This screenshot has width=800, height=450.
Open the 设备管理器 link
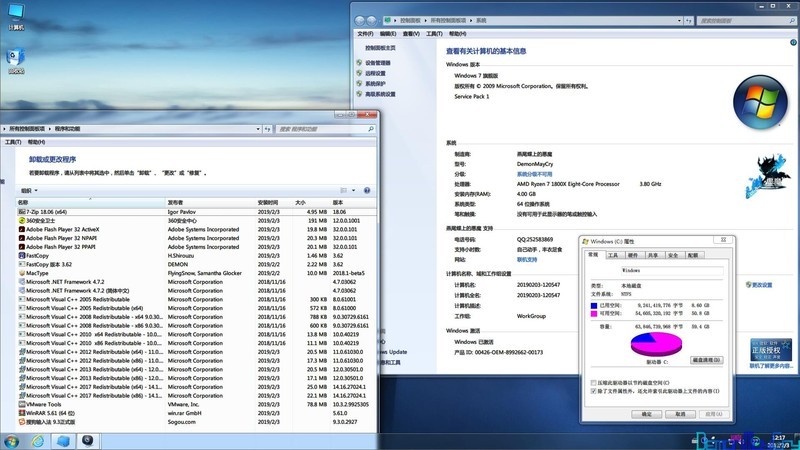pos(378,63)
